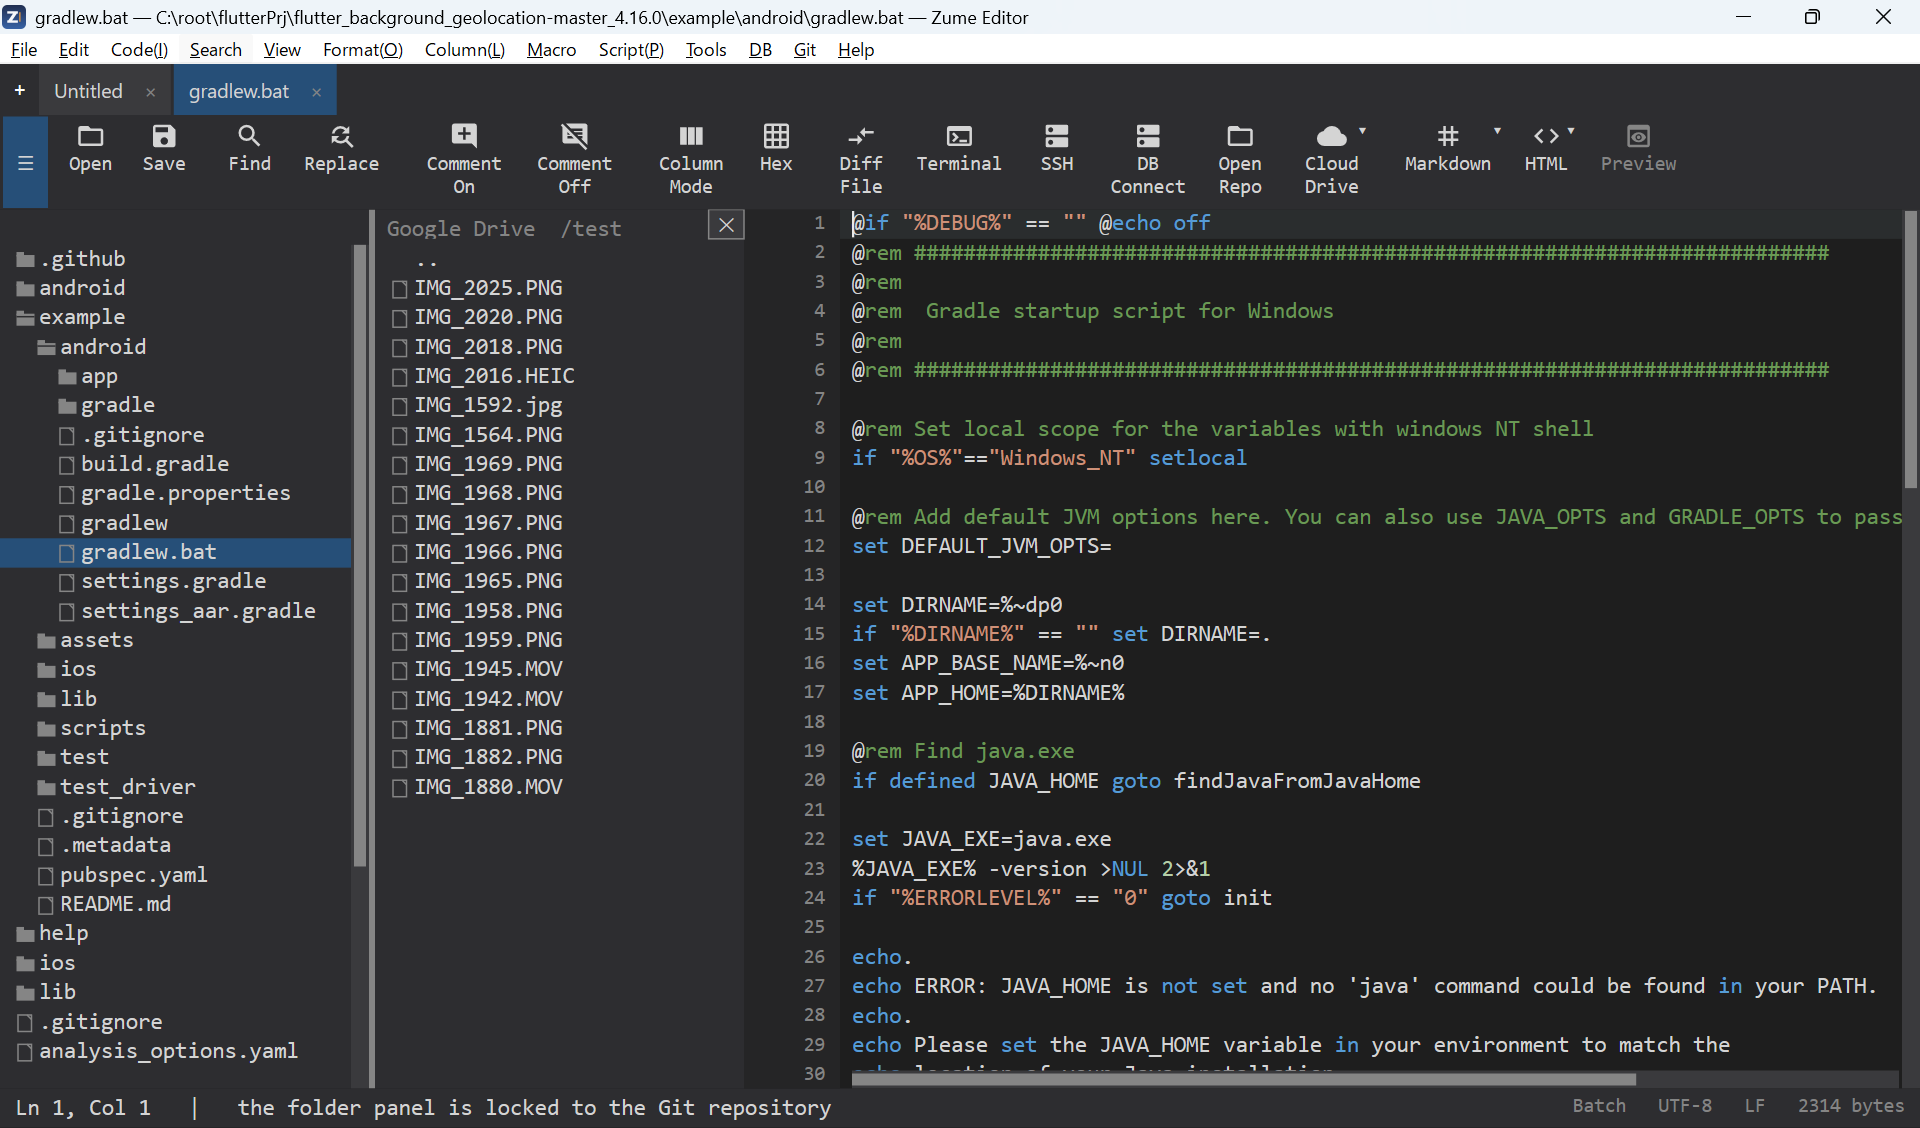Viewport: 1920px width, 1128px height.
Task: Go up to the parent folder '..'
Action: [428, 260]
